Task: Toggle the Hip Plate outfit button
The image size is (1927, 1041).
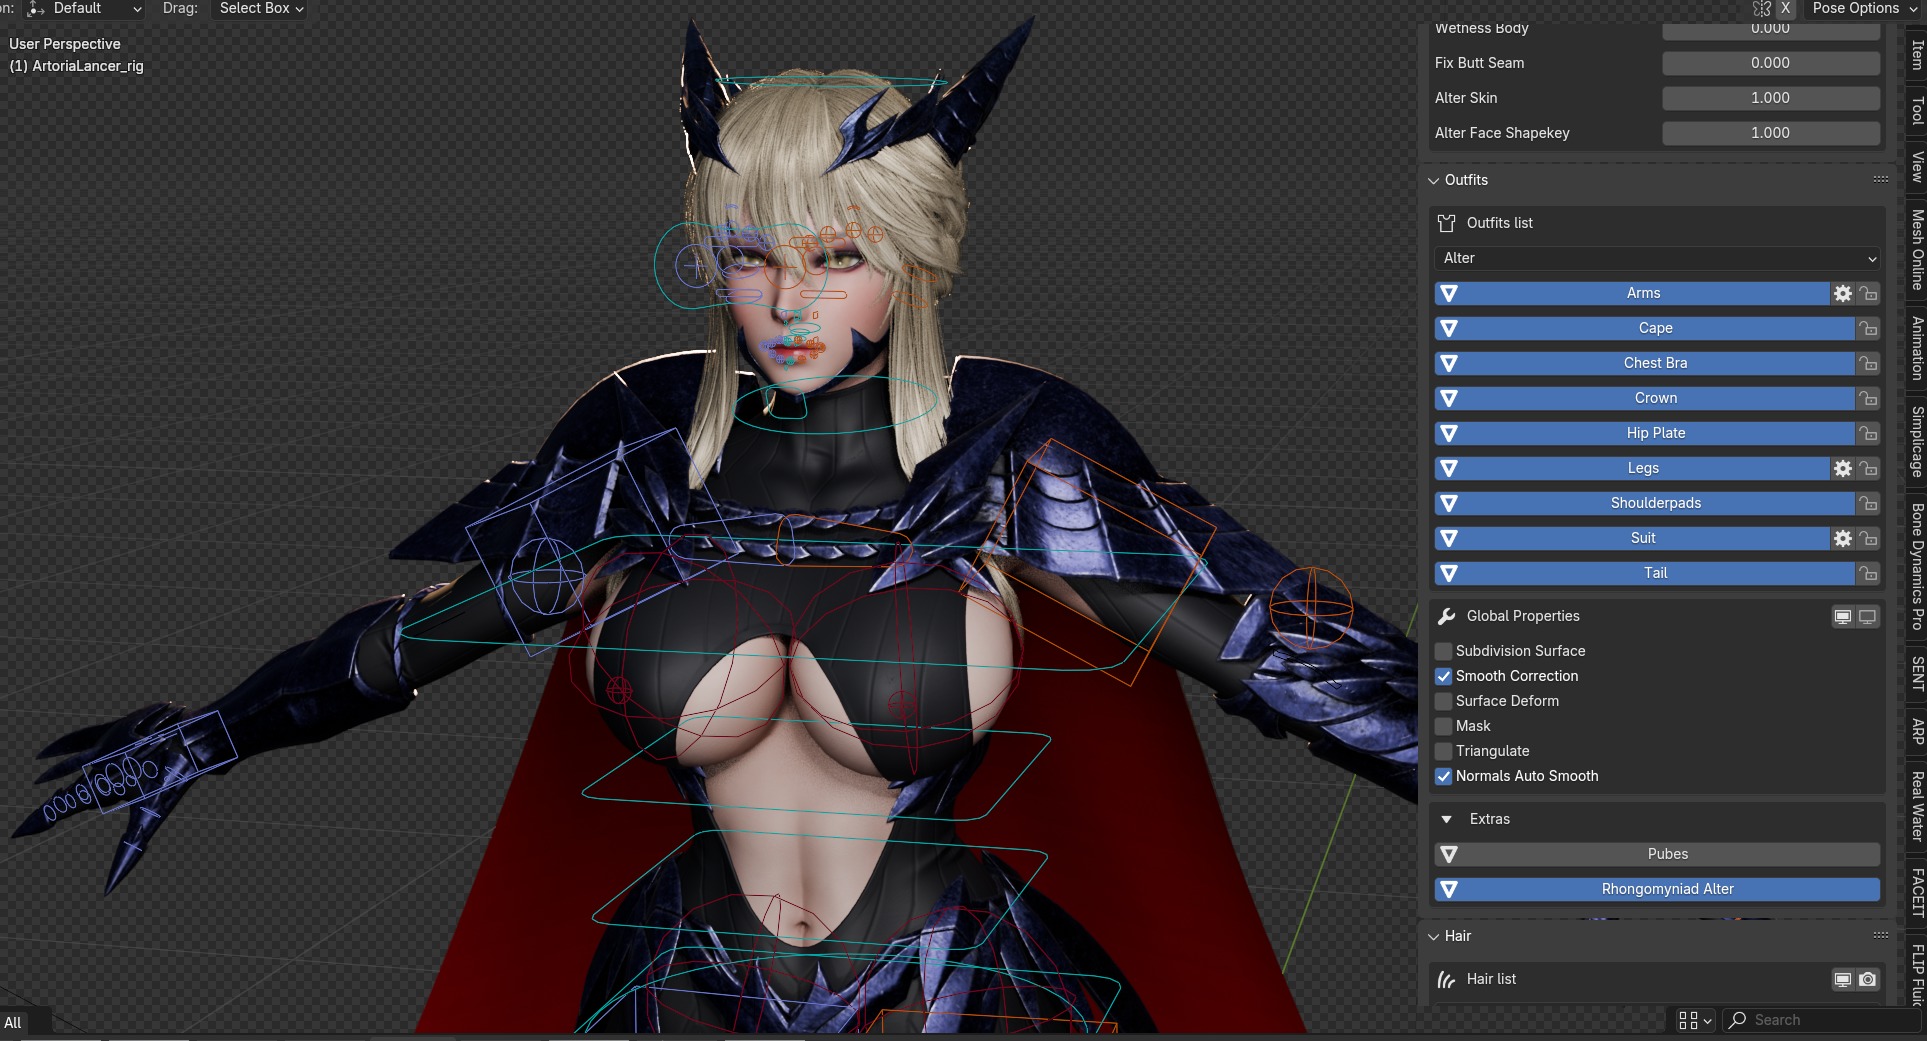Action: click(1644, 433)
